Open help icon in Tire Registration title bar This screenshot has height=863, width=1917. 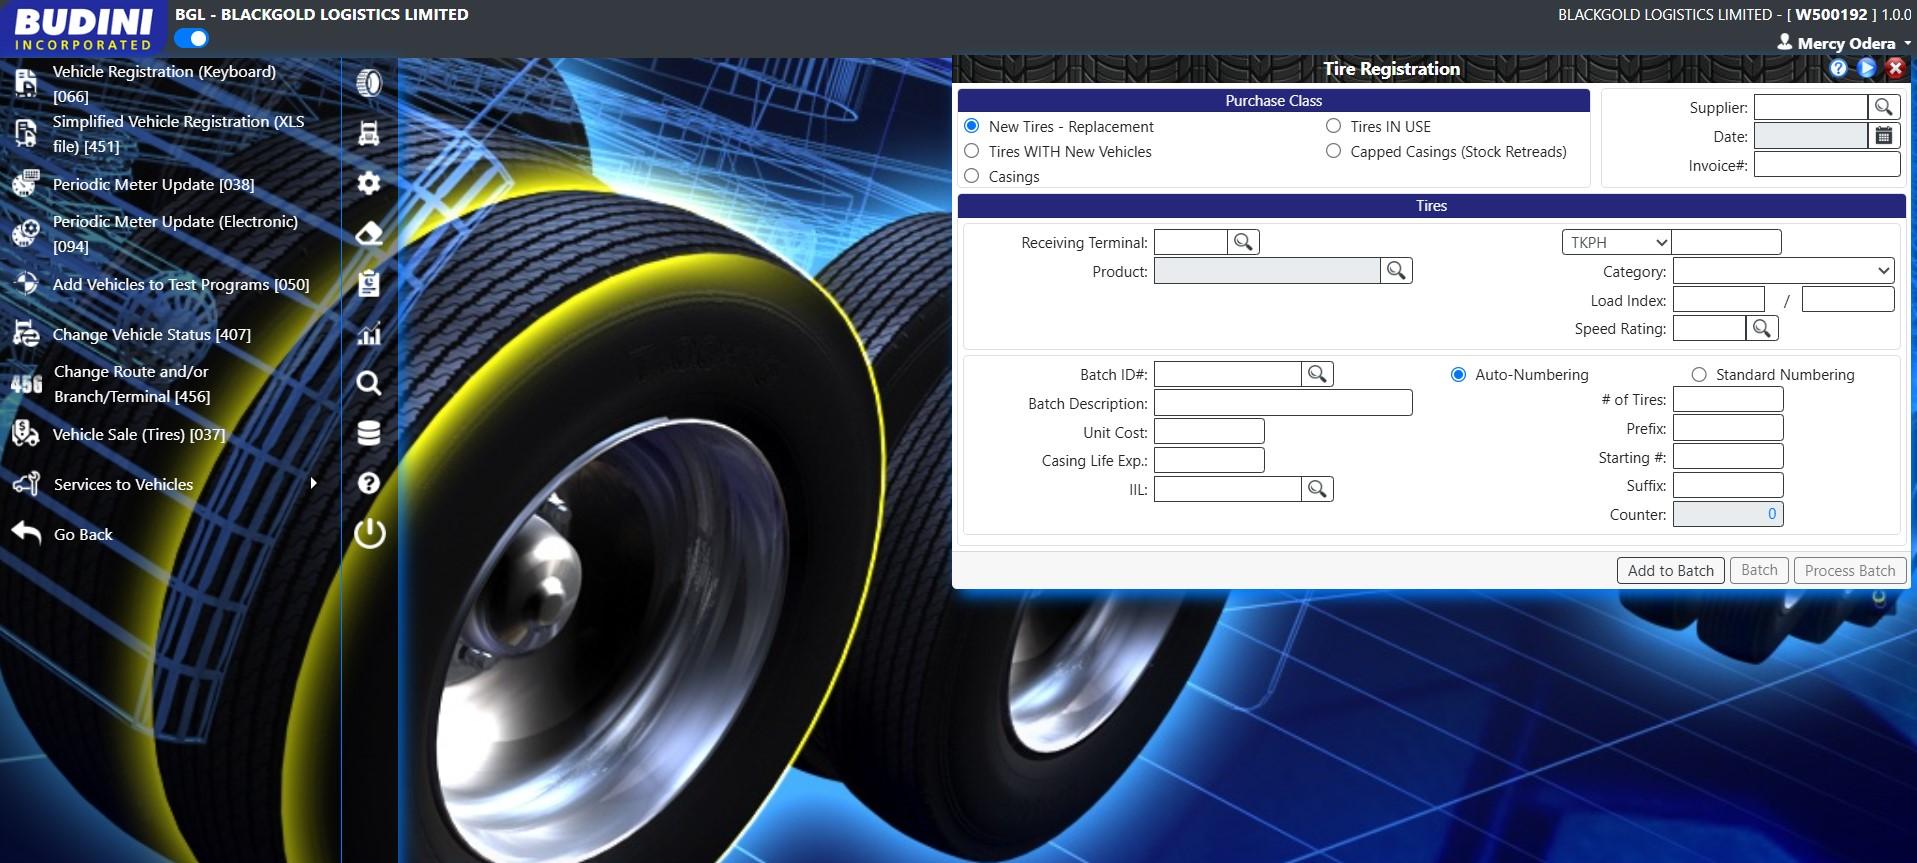(1838, 68)
